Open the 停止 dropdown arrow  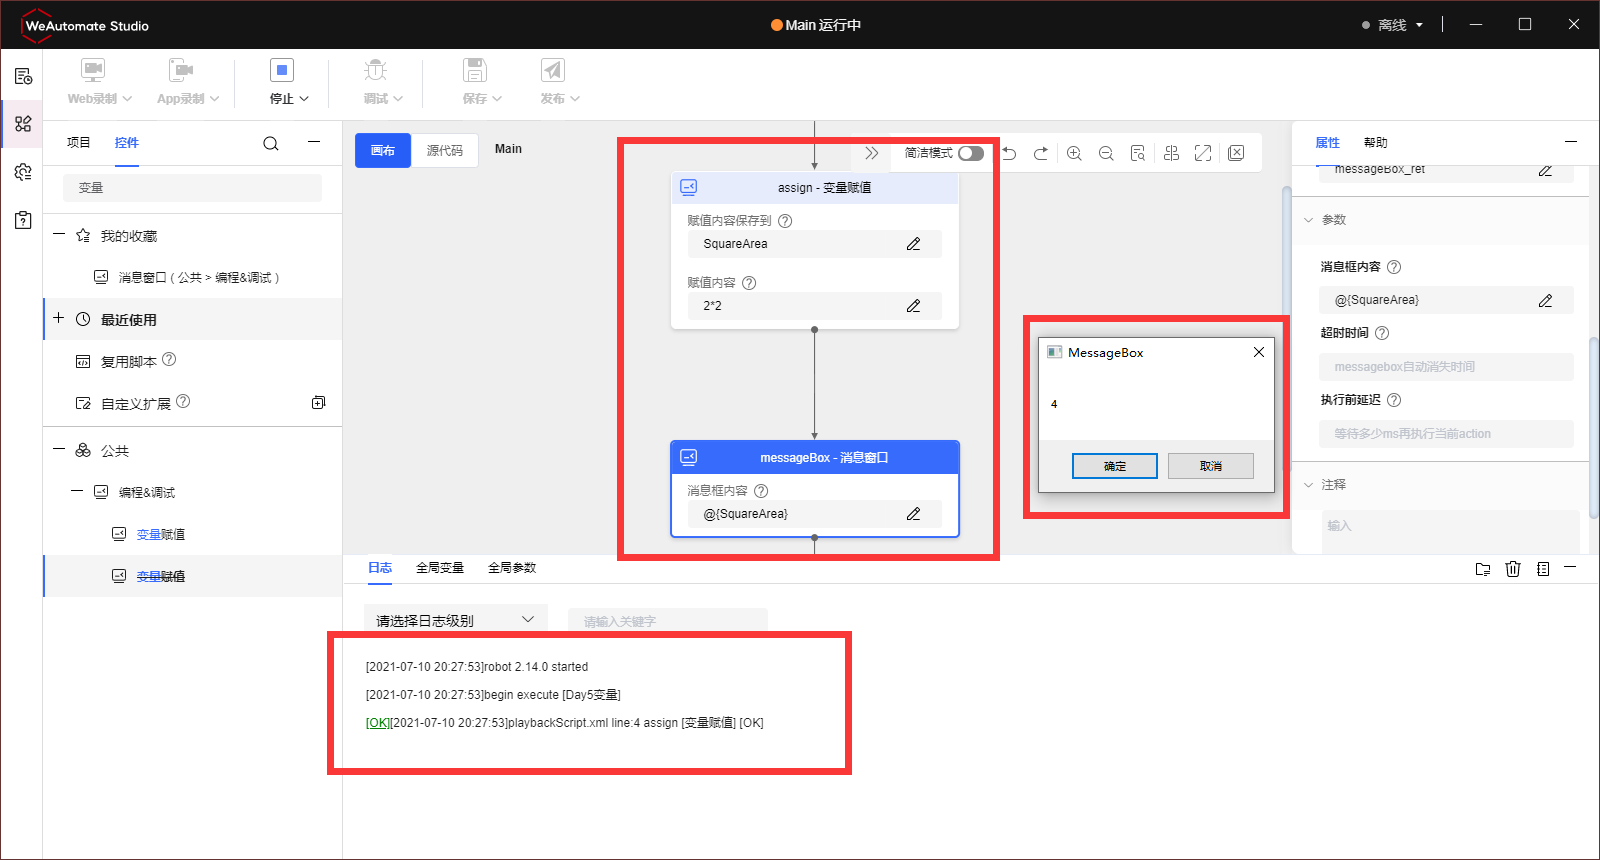[304, 99]
